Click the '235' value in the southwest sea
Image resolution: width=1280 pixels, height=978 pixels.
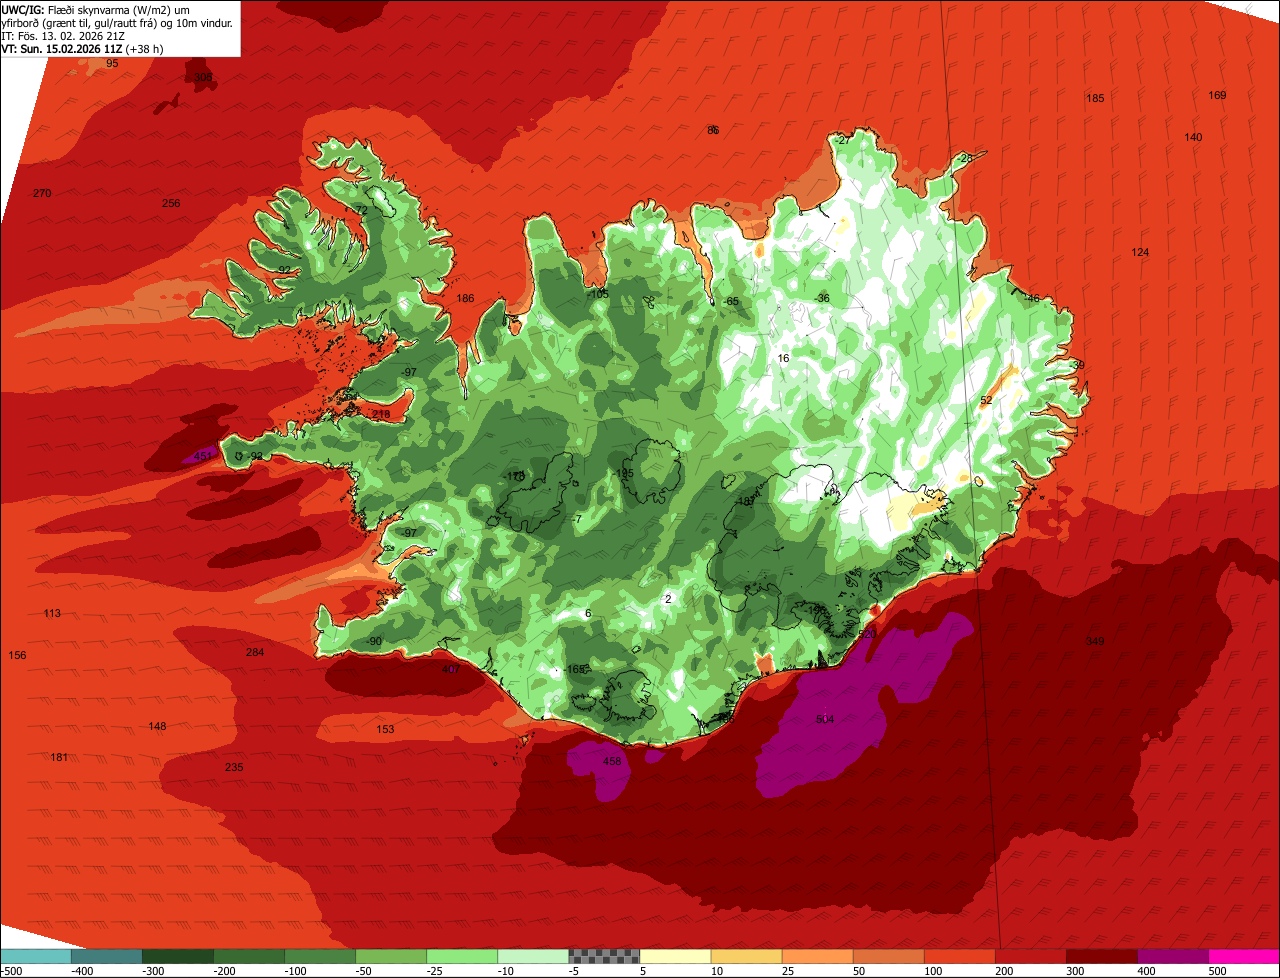pyautogui.click(x=234, y=767)
